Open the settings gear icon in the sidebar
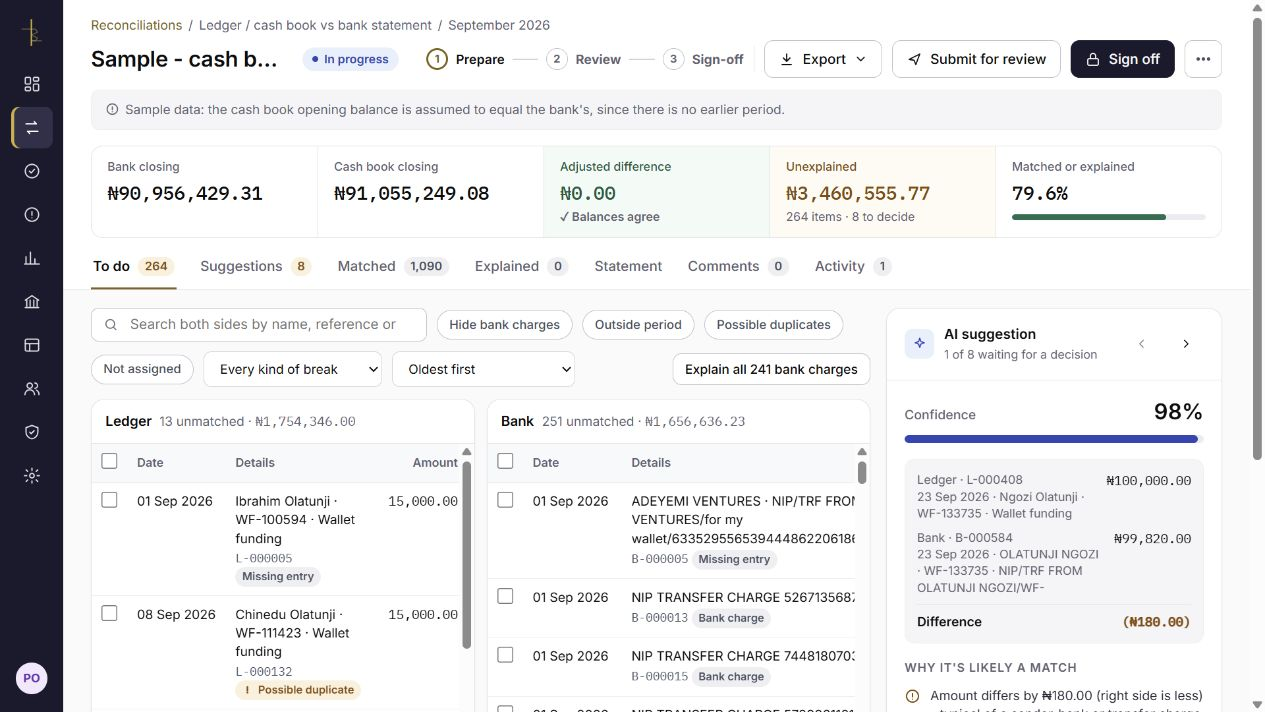Screen dimensions: 1265x712 pyautogui.click(x=32, y=476)
